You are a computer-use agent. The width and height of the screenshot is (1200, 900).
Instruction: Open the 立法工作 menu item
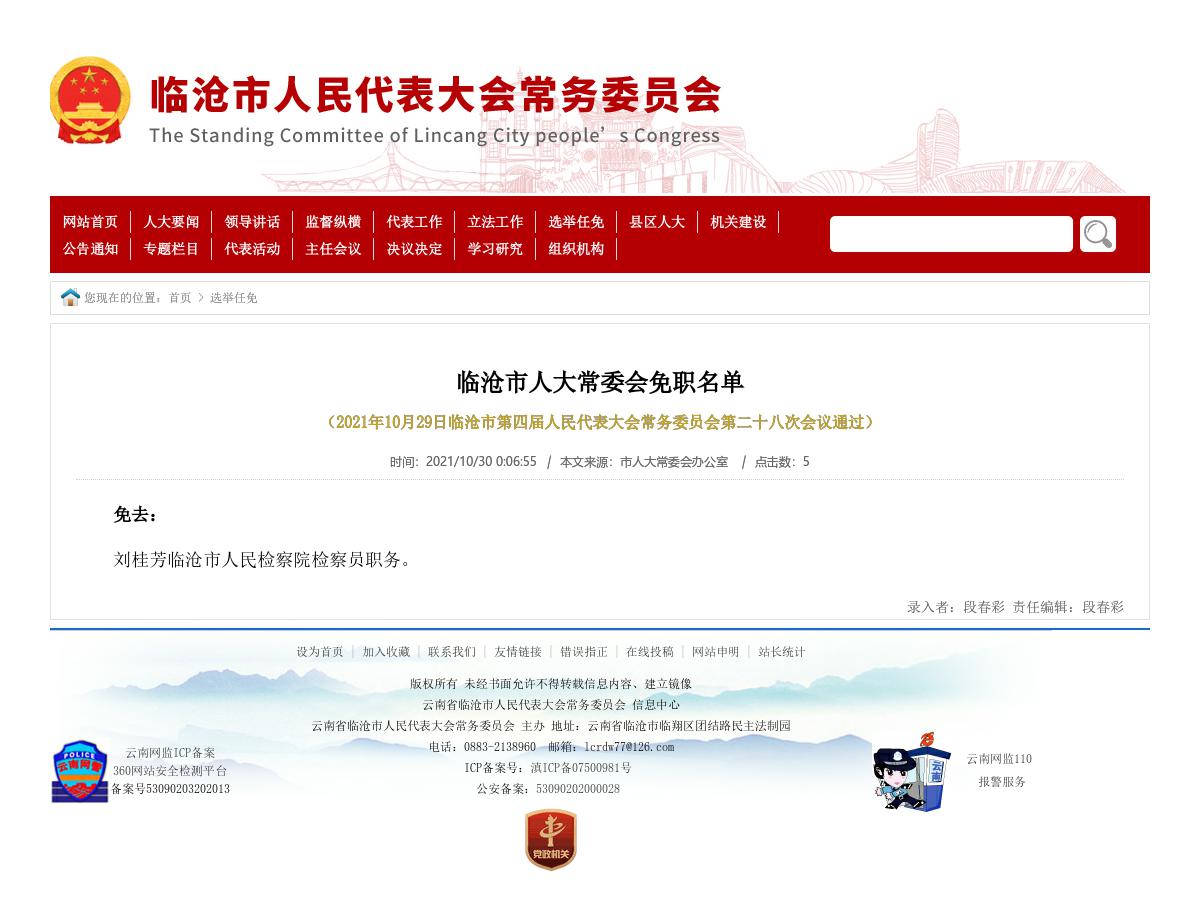point(494,222)
